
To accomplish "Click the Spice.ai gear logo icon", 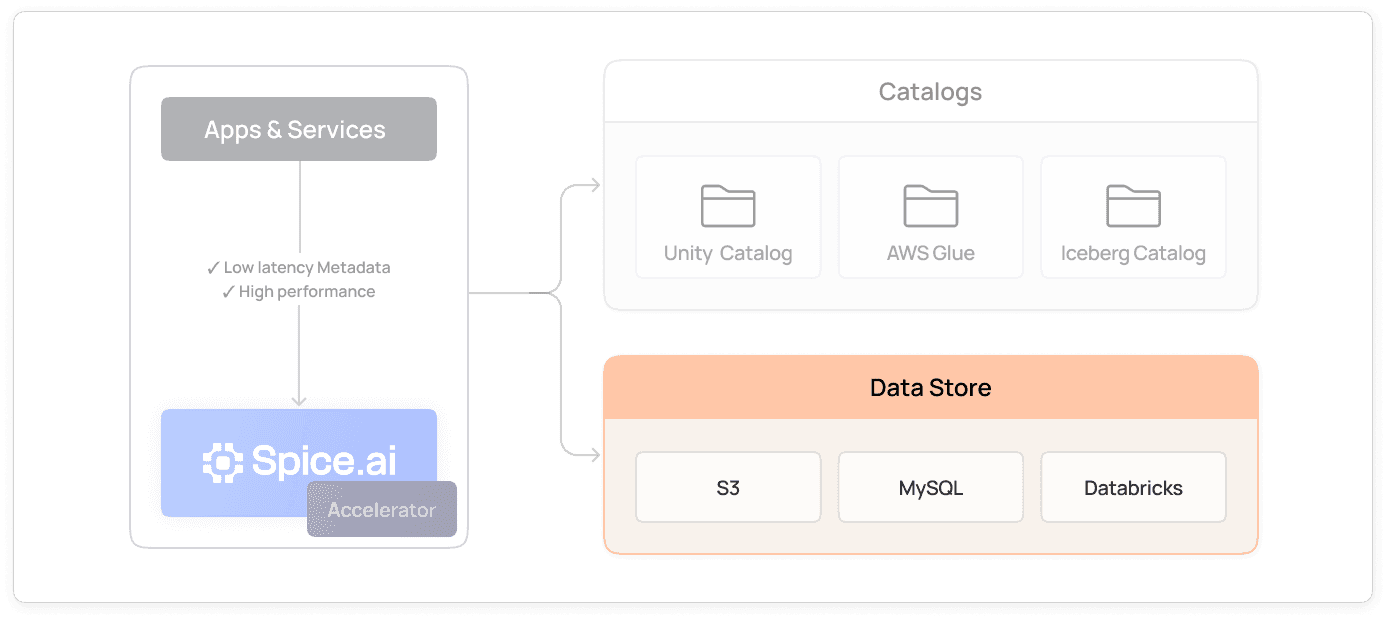I will click(222, 462).
